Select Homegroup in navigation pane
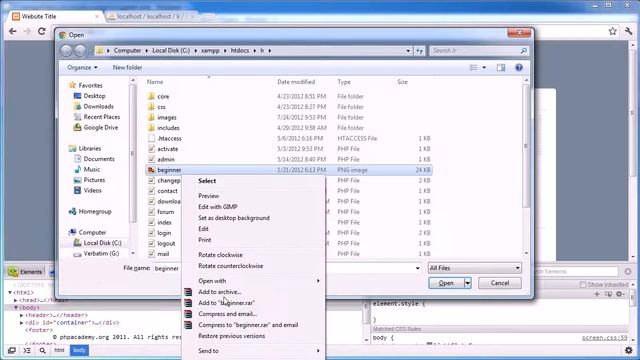640x360 pixels. [x=95, y=211]
